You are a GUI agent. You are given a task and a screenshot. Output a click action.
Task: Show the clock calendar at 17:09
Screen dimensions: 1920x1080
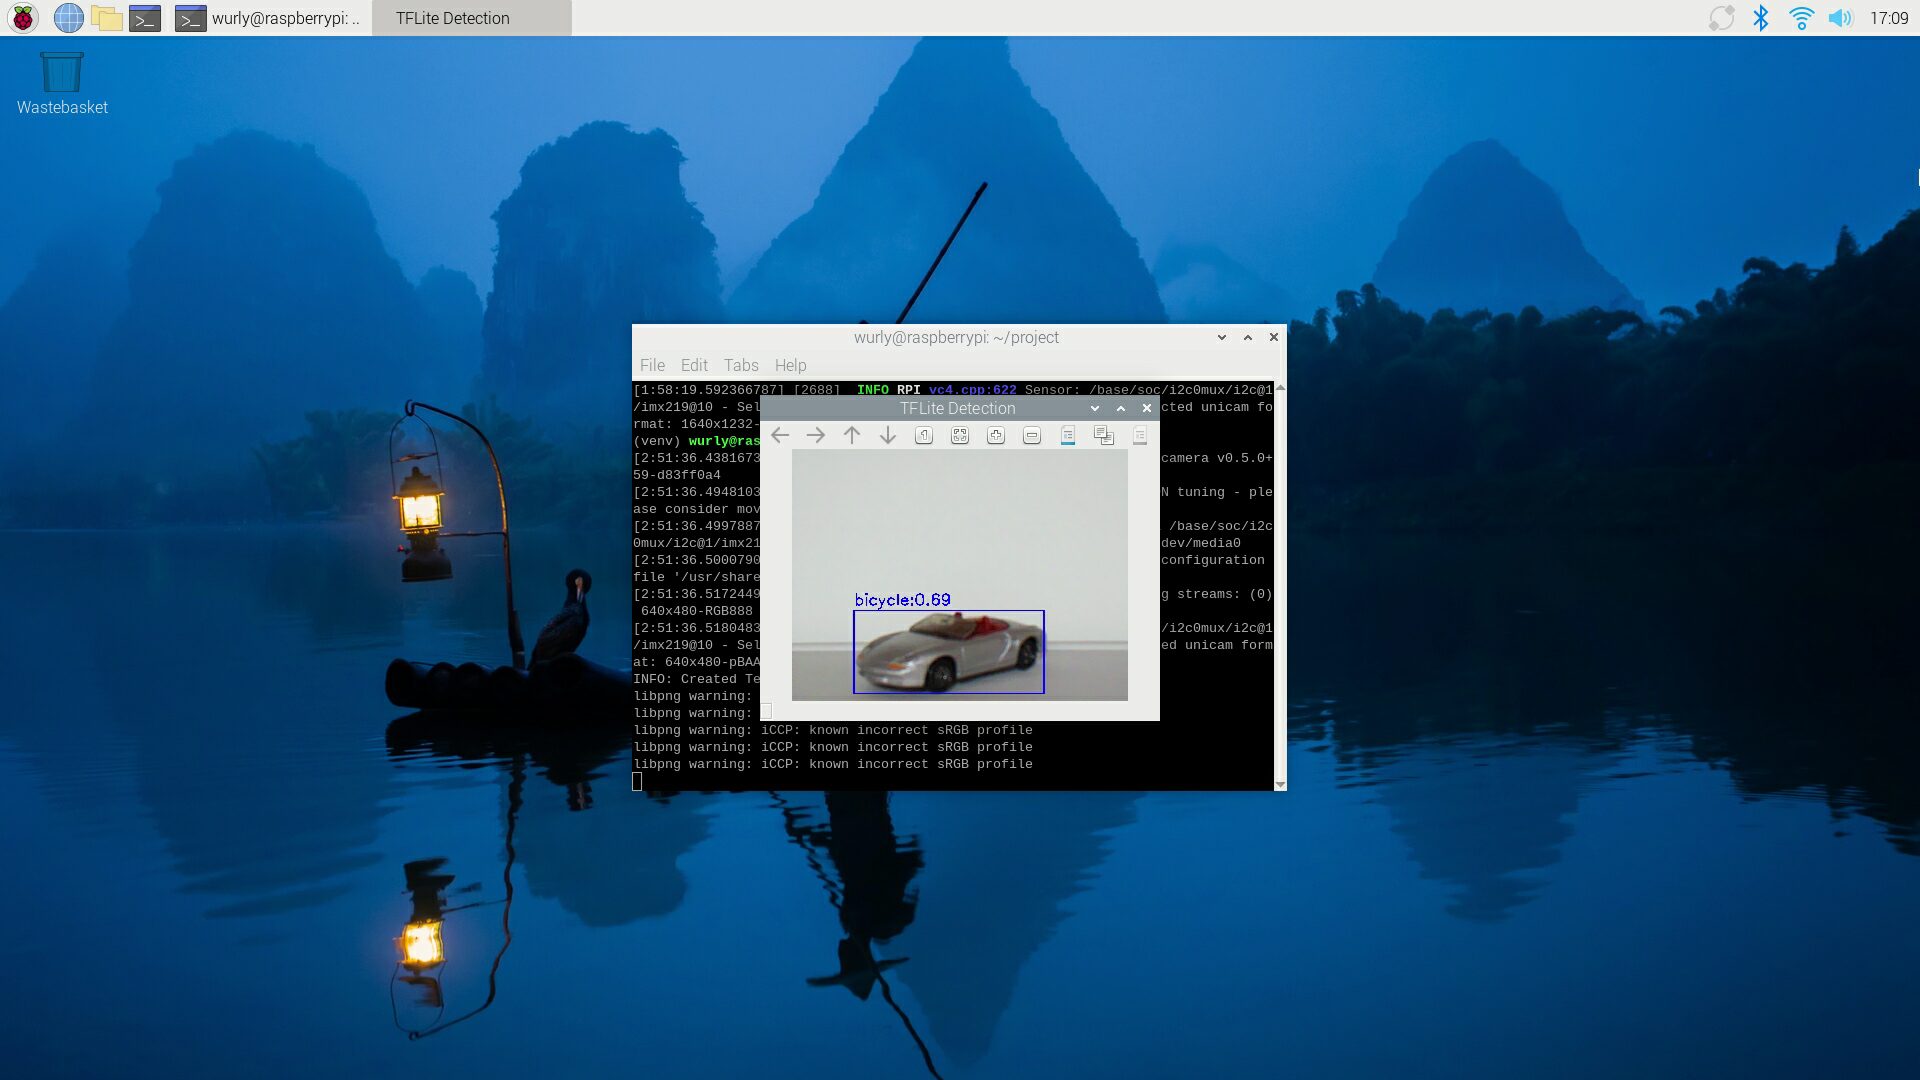point(1889,18)
